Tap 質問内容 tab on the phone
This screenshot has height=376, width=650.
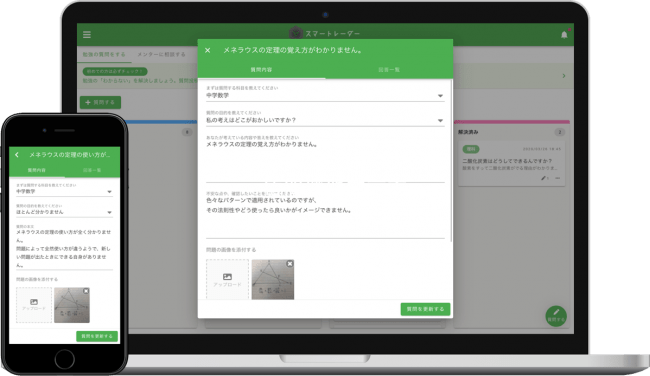[x=36, y=170]
